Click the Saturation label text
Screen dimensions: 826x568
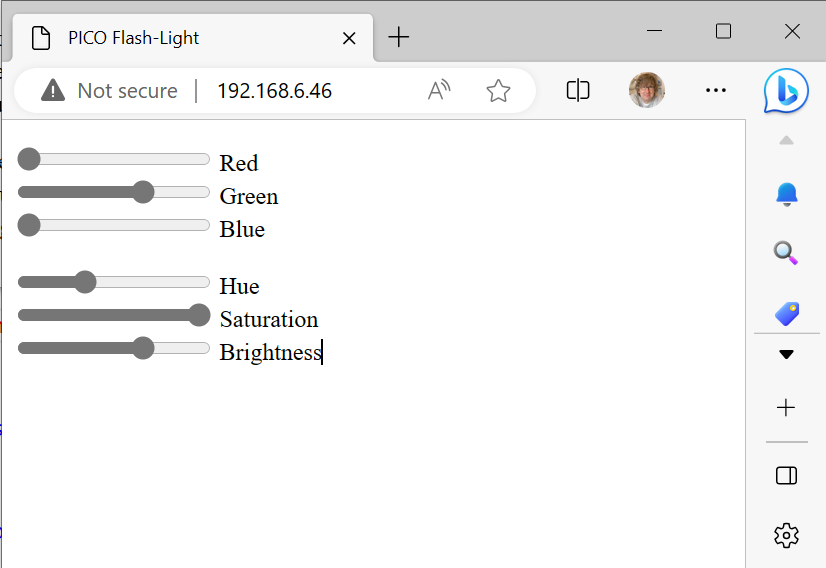click(269, 319)
